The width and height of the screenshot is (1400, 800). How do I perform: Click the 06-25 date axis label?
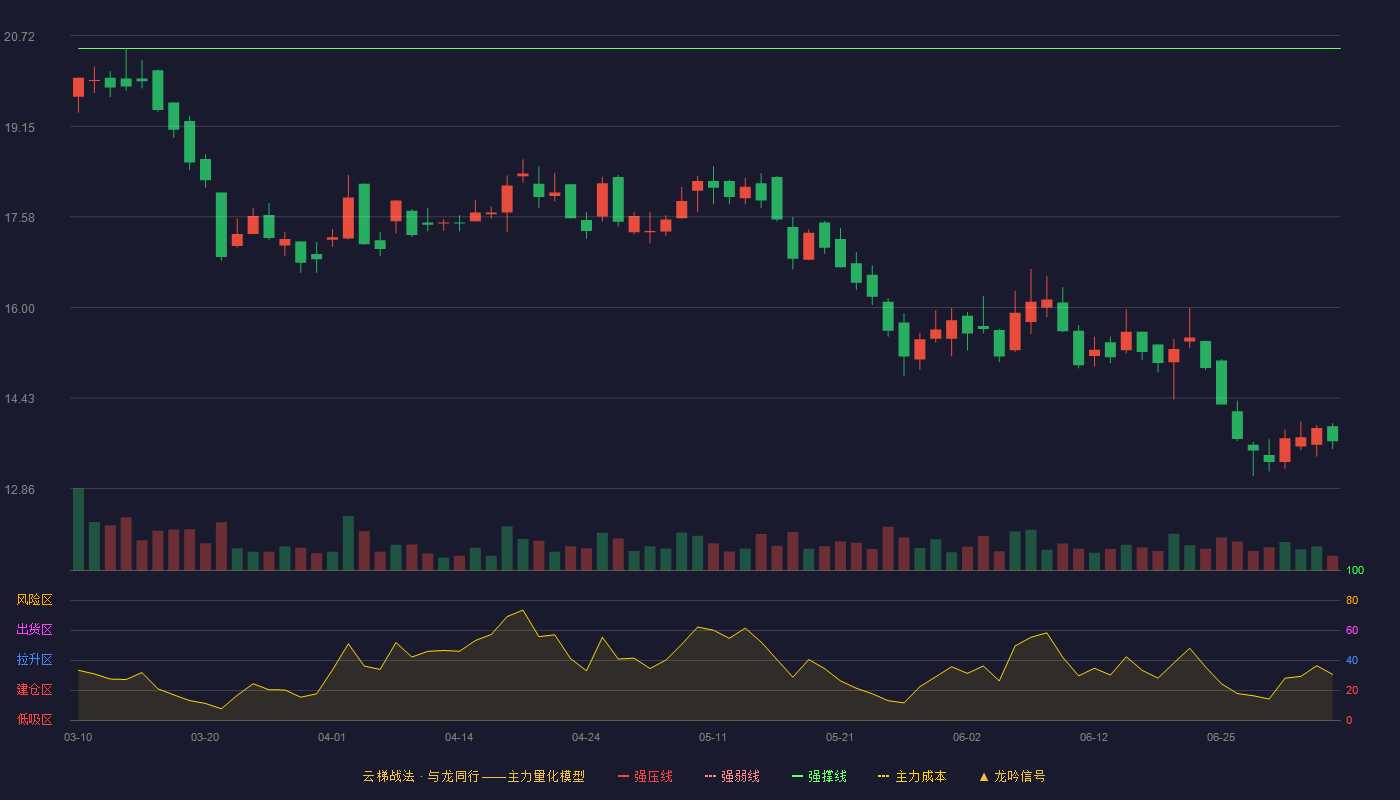pos(1221,737)
